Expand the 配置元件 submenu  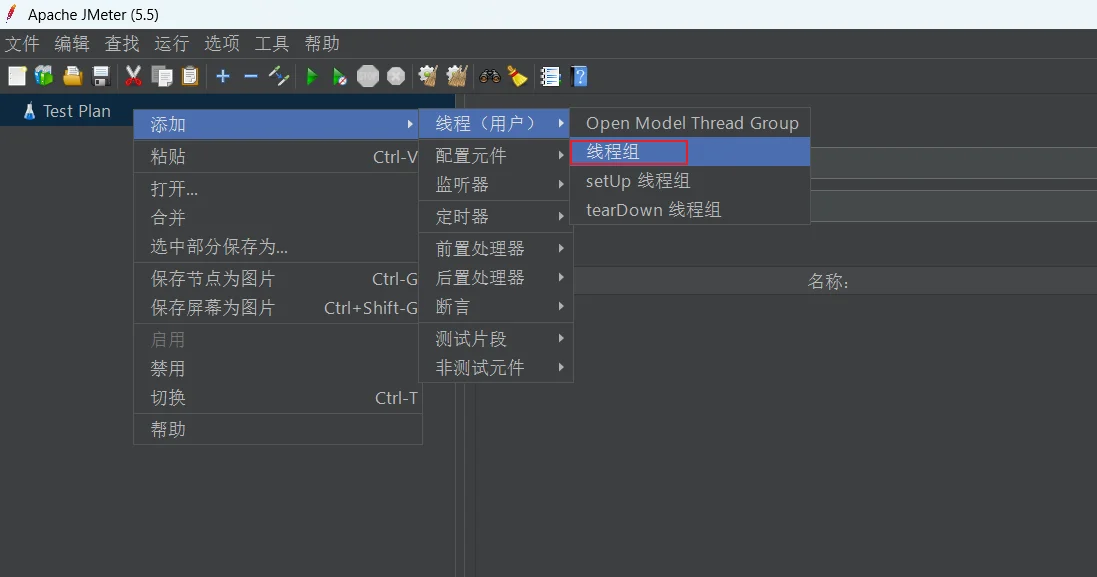(495, 155)
